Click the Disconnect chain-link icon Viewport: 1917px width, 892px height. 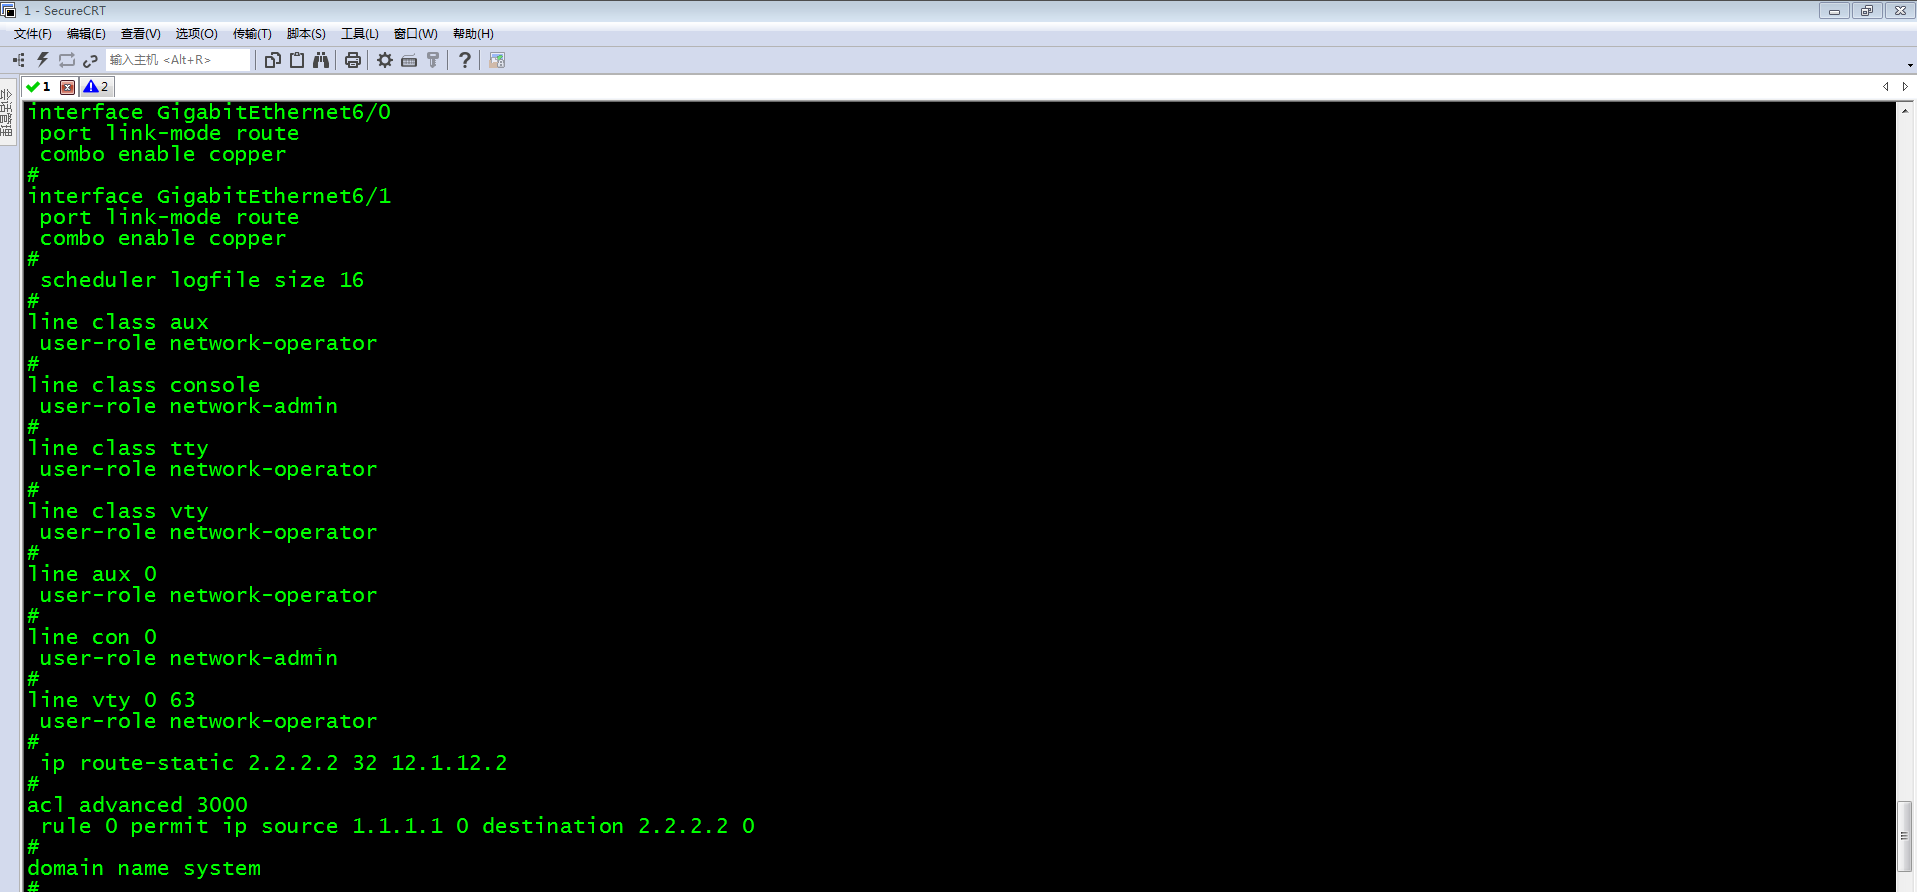[x=90, y=60]
